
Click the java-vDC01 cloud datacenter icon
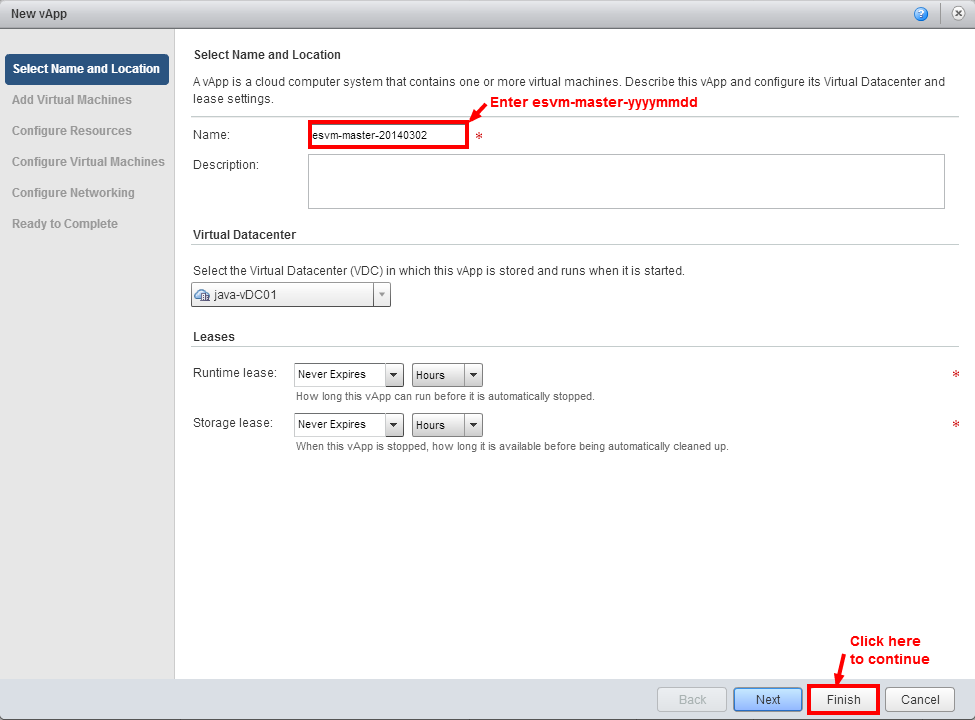click(x=202, y=295)
